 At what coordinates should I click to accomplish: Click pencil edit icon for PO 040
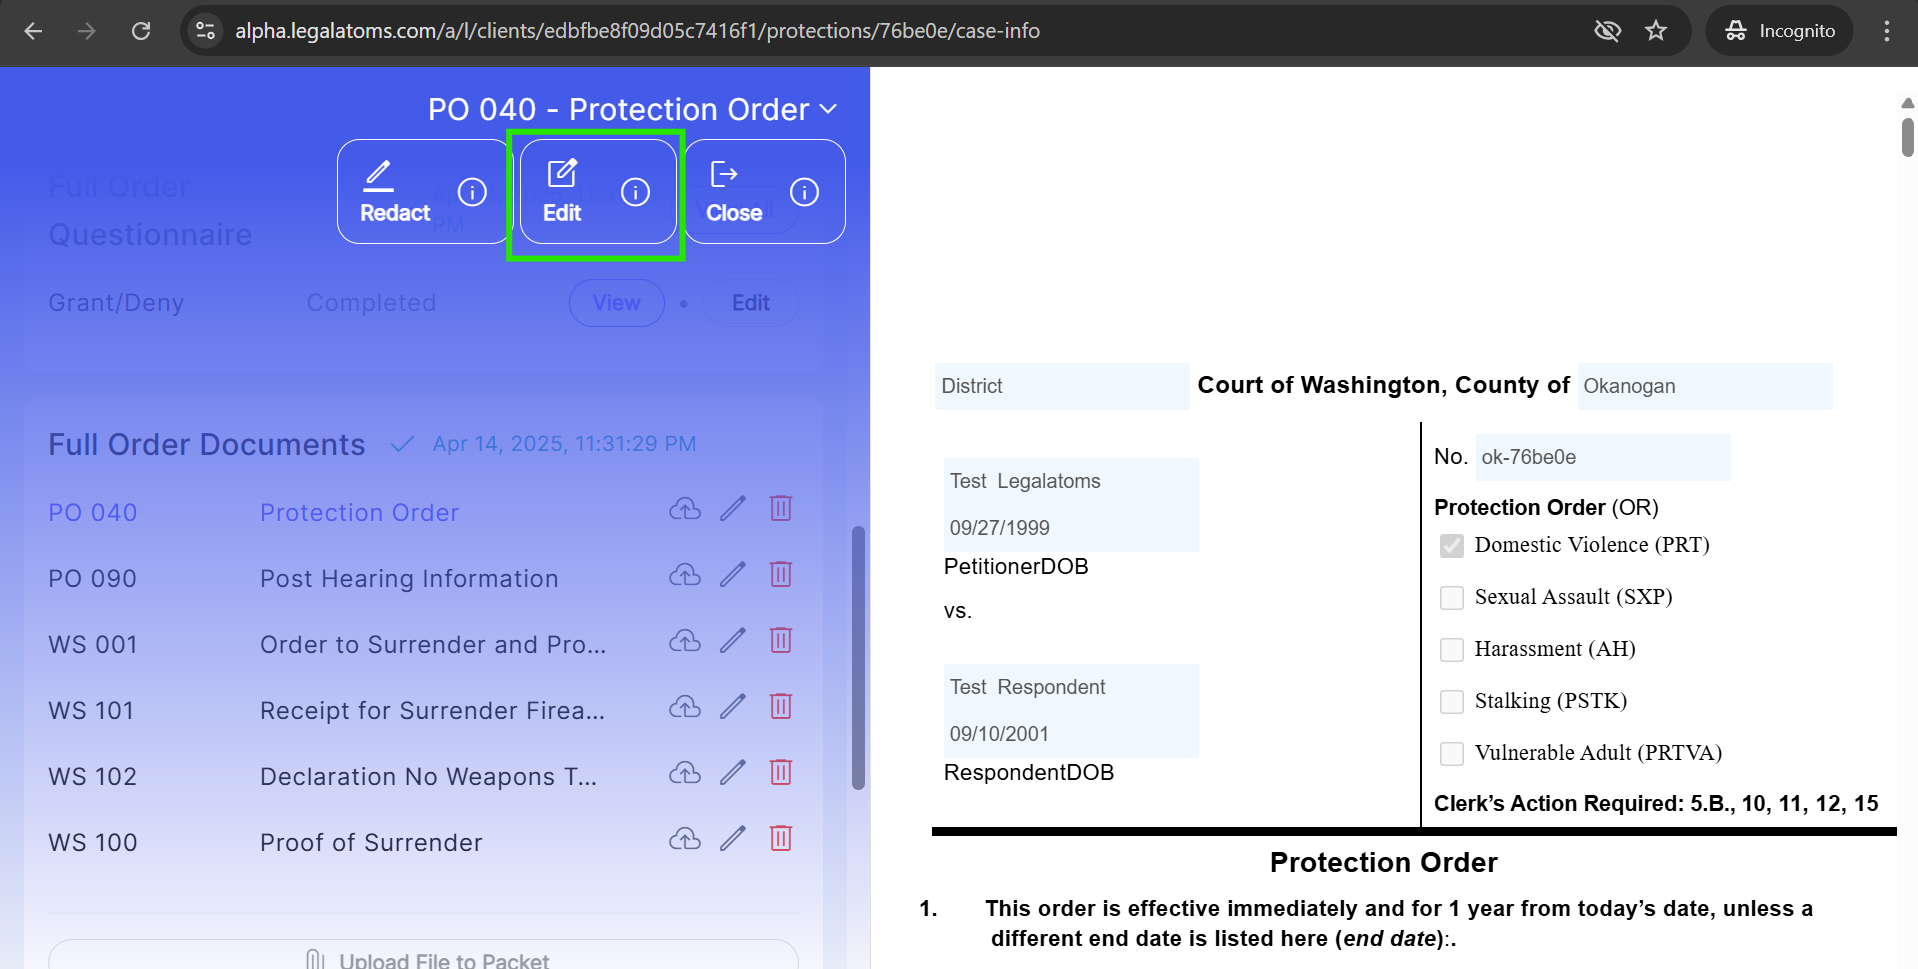pos(733,509)
